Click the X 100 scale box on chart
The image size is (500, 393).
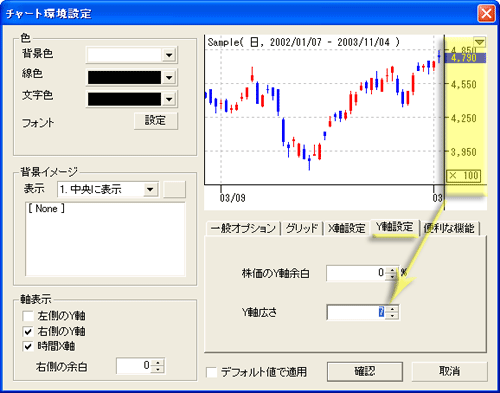point(463,176)
